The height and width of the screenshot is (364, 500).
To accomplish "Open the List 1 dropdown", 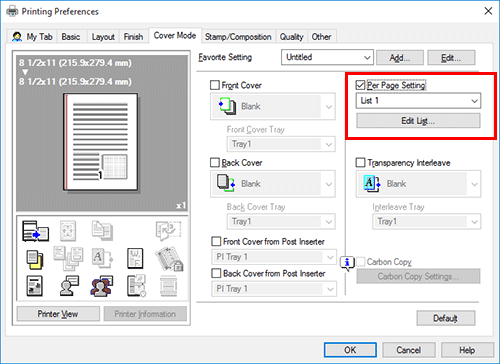I will point(418,101).
